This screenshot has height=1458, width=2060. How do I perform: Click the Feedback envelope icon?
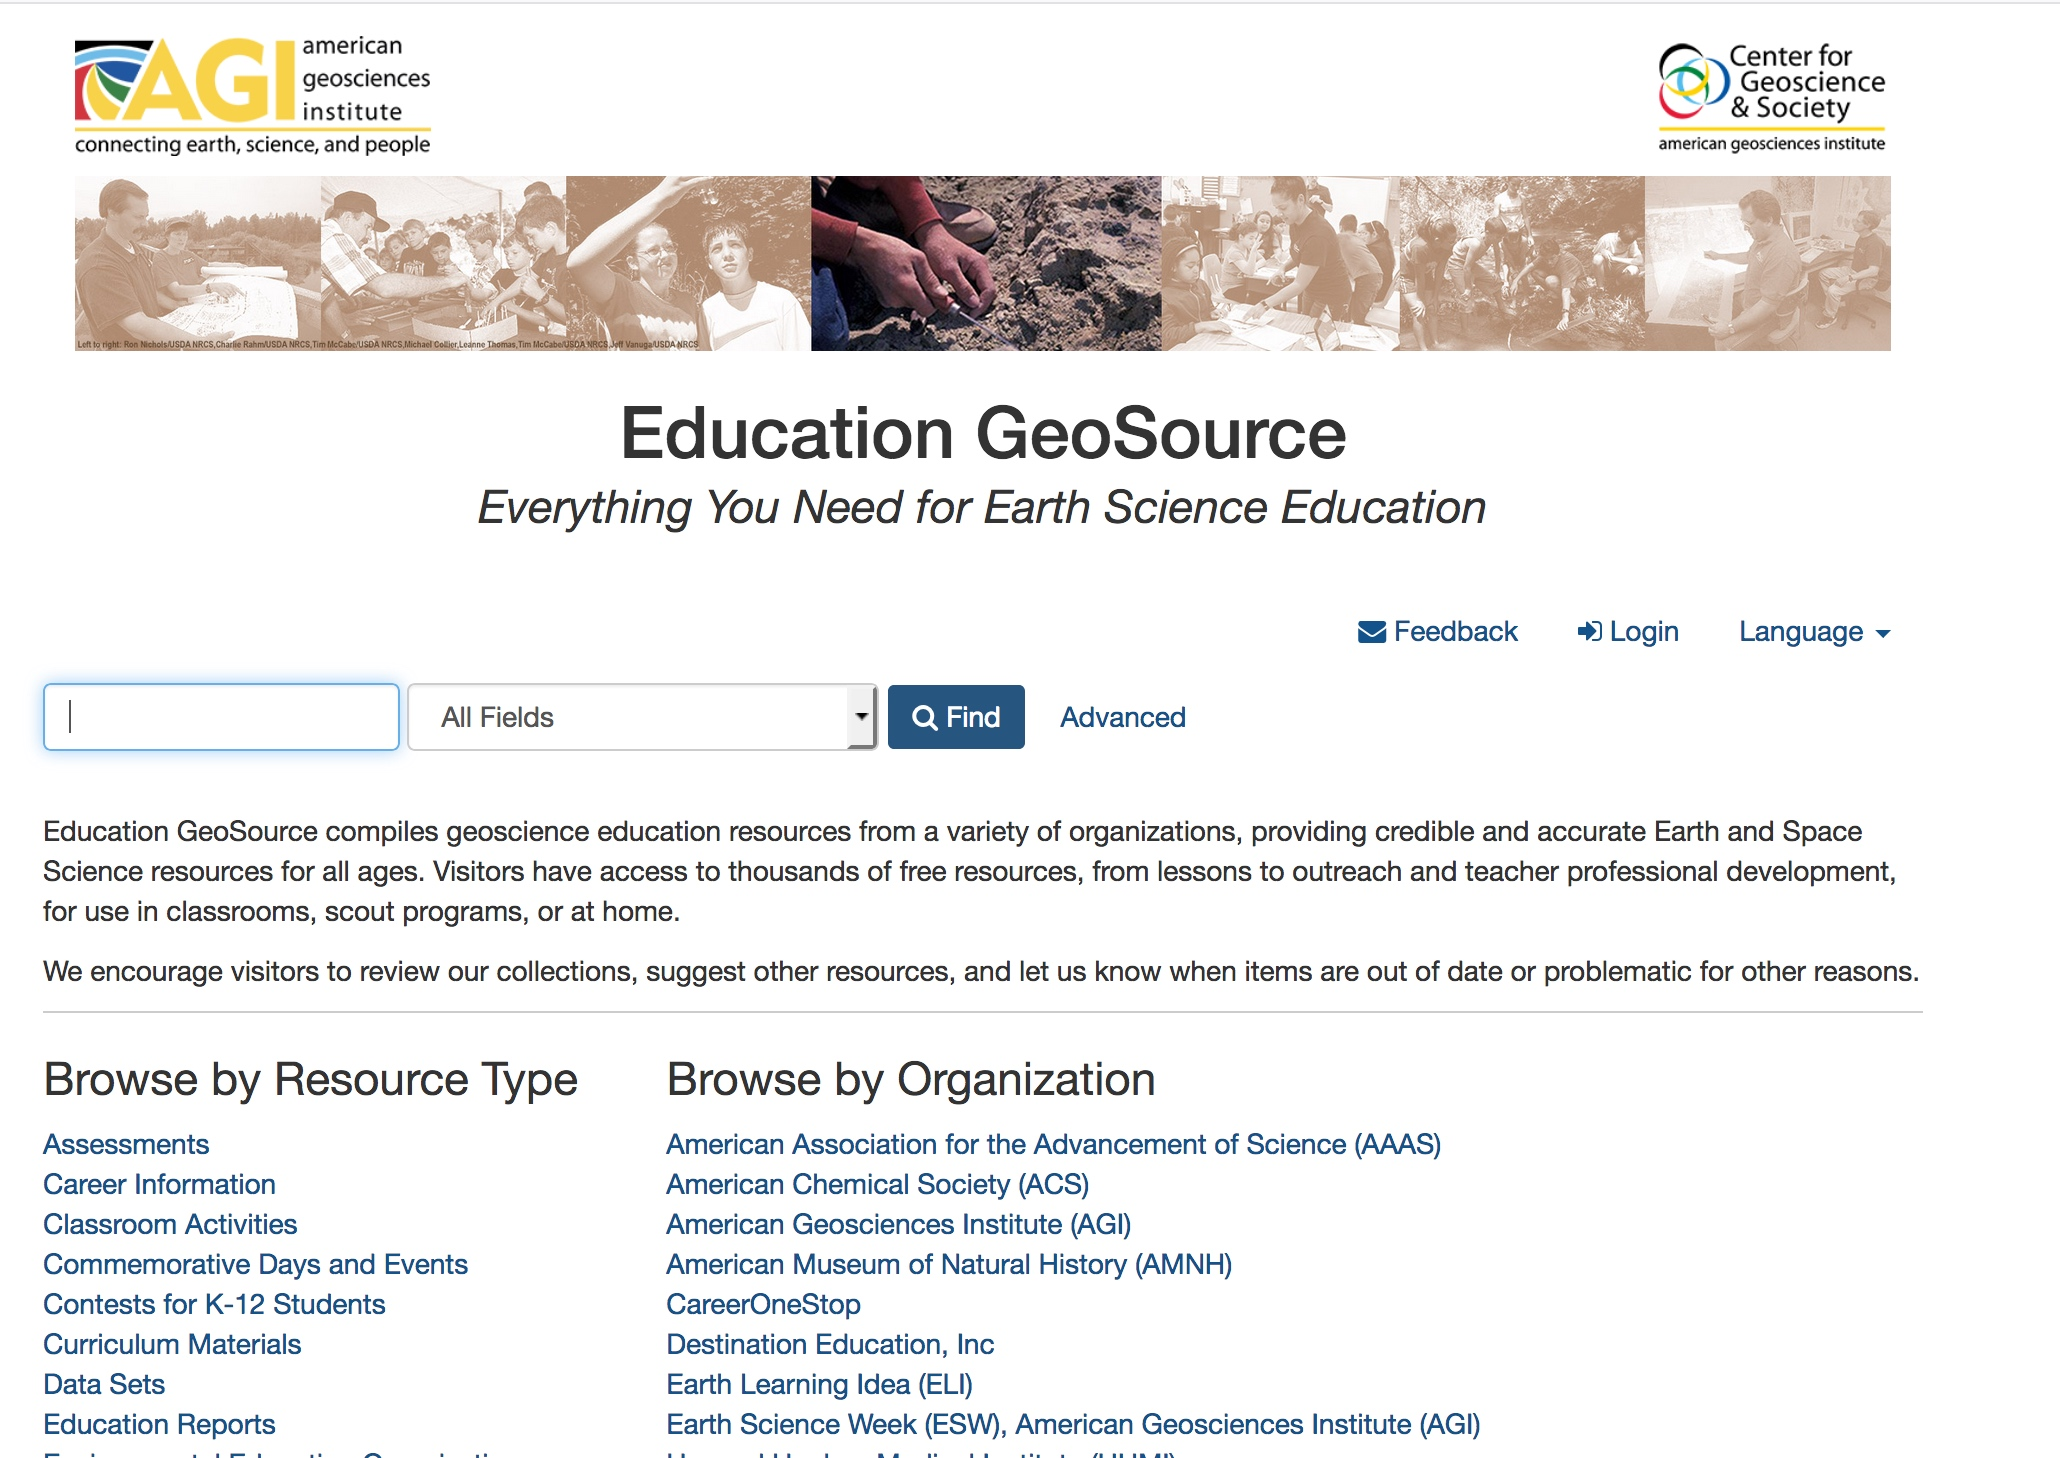pyautogui.click(x=1371, y=632)
